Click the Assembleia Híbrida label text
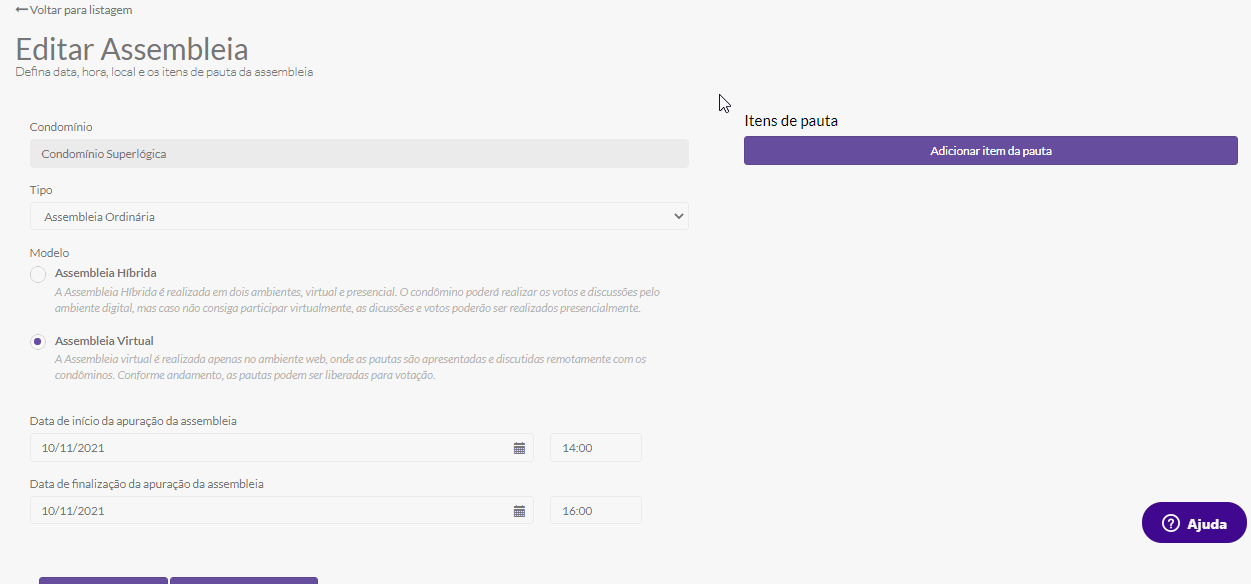The height and width of the screenshot is (584, 1251). pyautogui.click(x=105, y=273)
